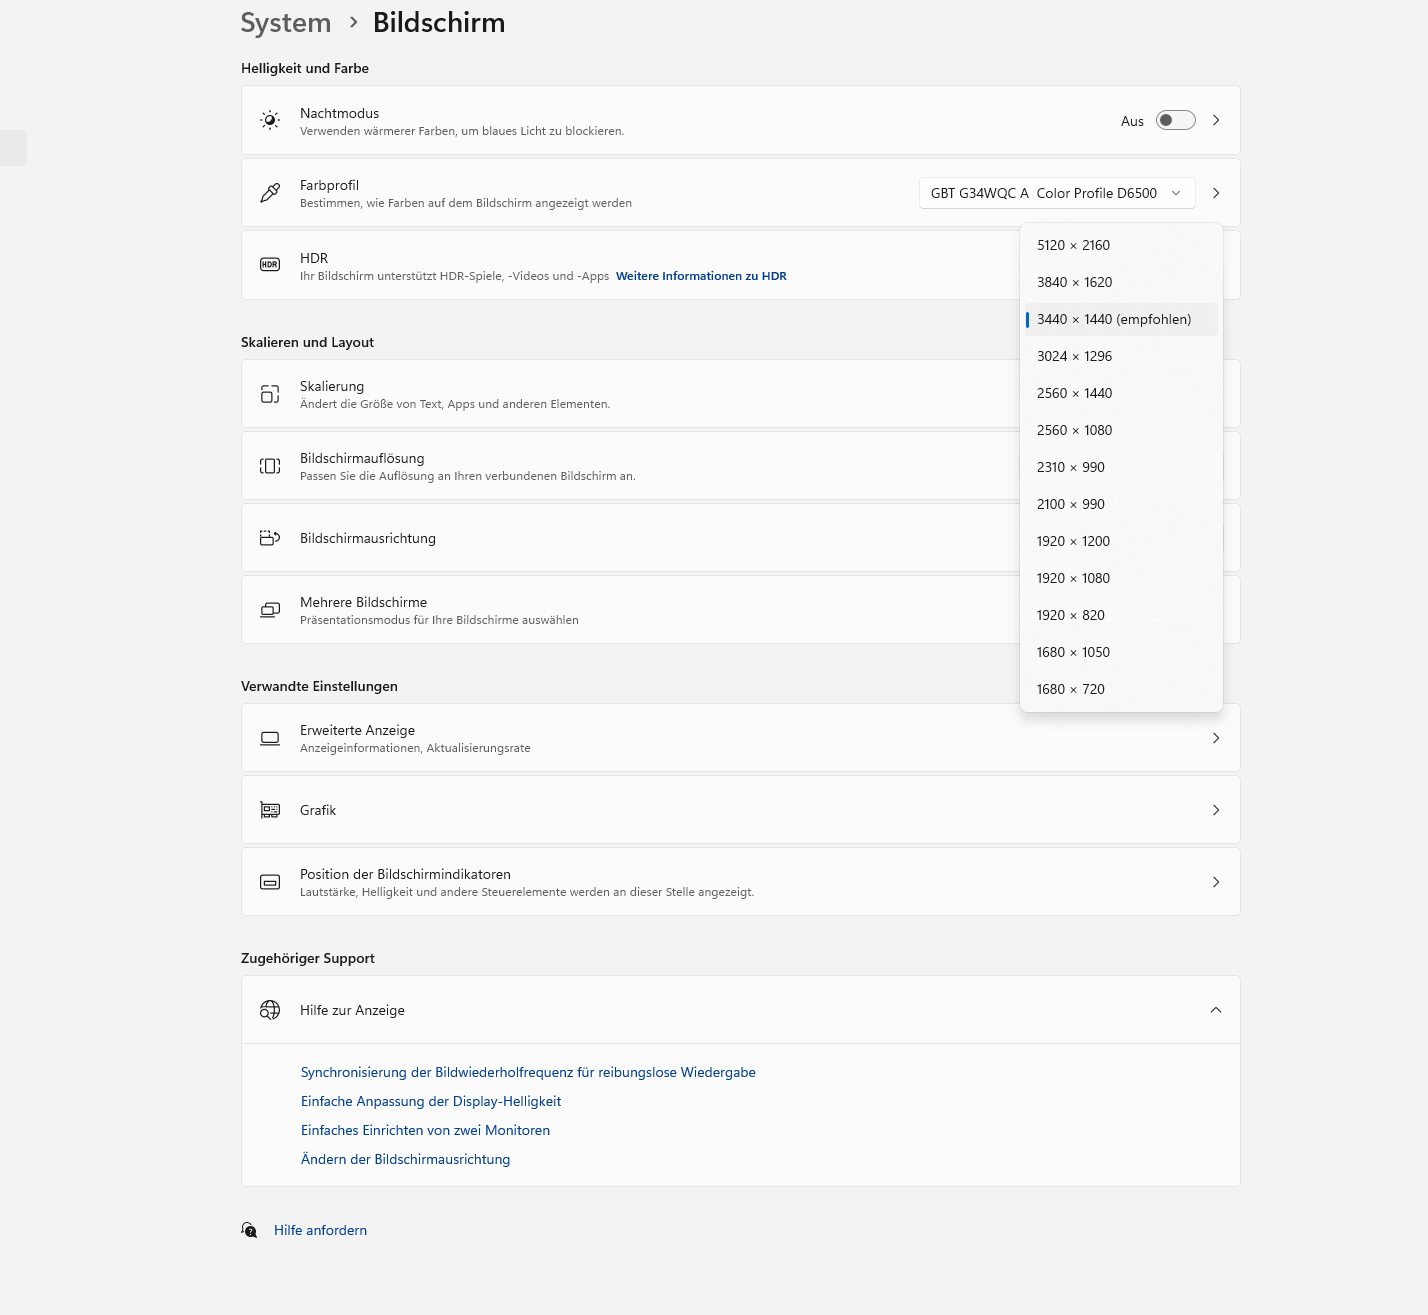Toggle the Nachtmodus switch on

coord(1175,120)
